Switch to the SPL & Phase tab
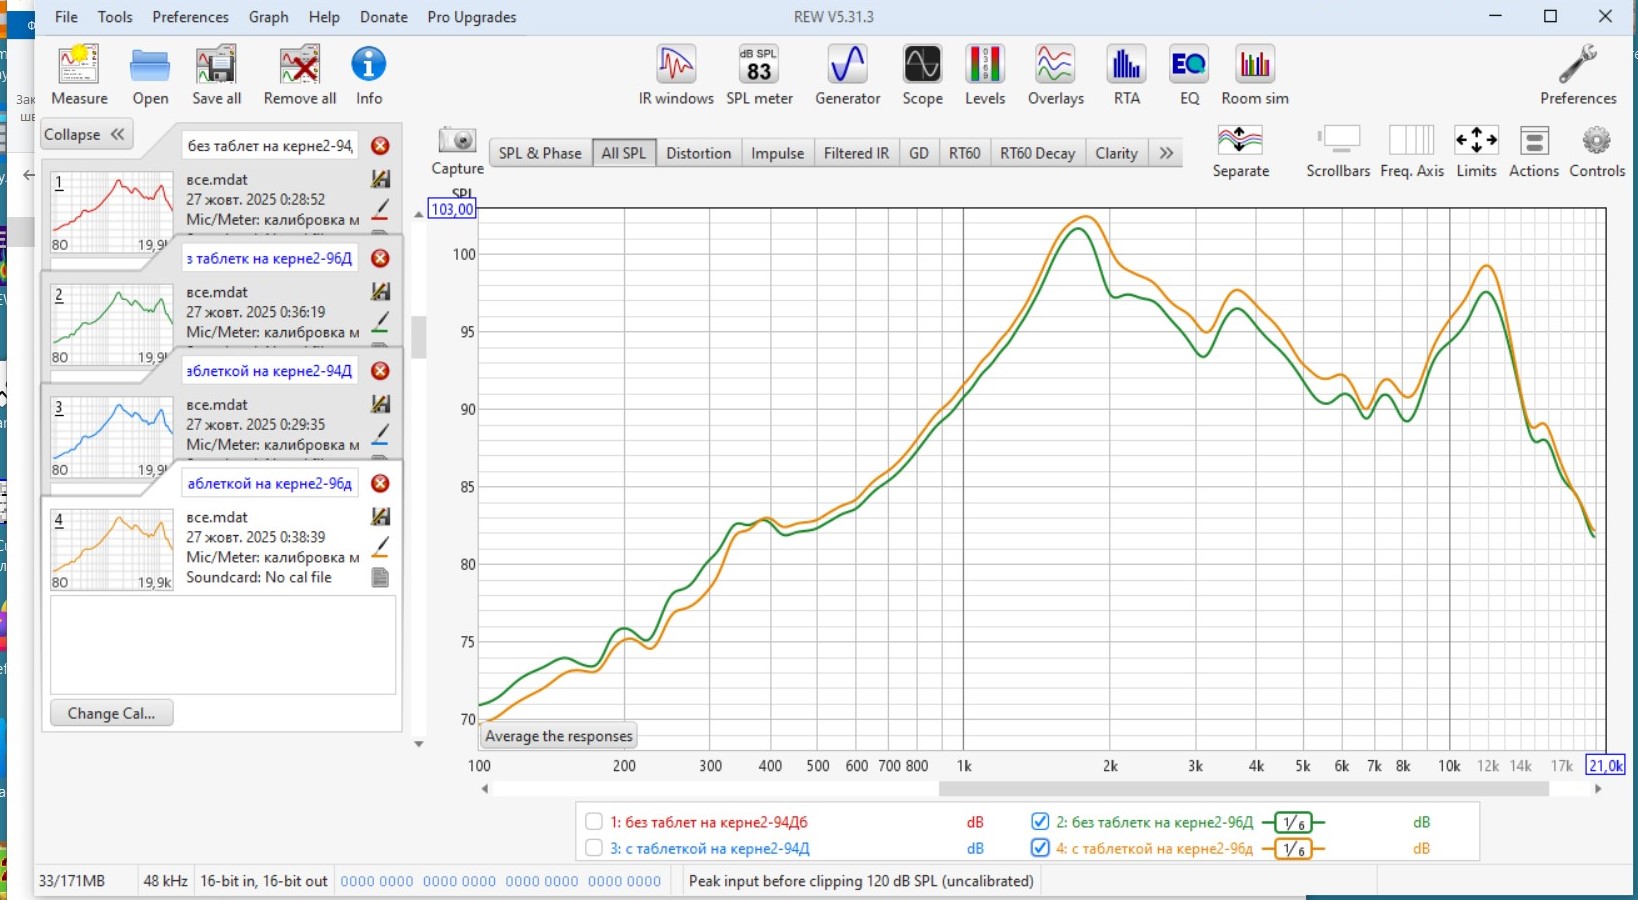 point(540,153)
